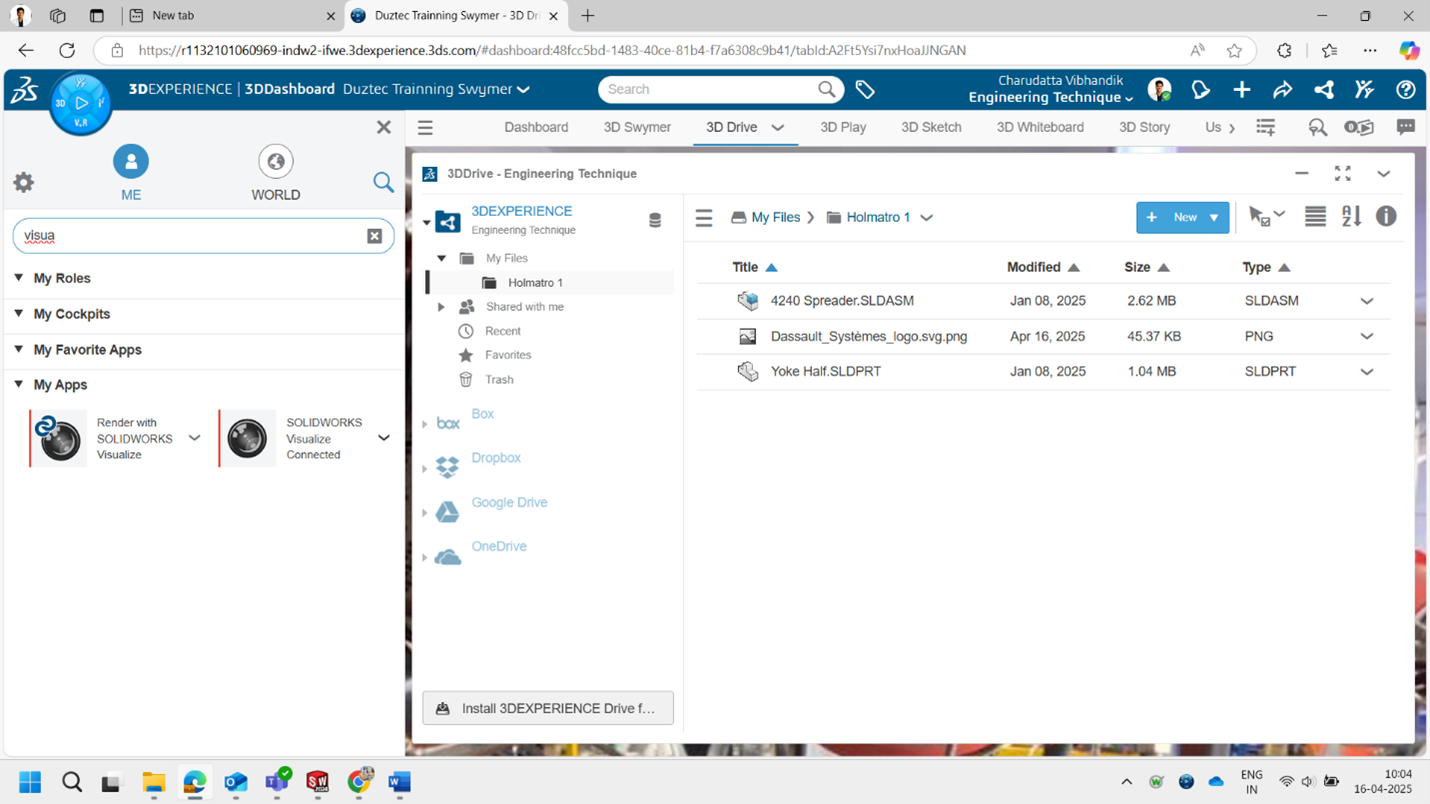The image size is (1430, 804).
Task: Open the tag icon beside search
Action: 865,90
